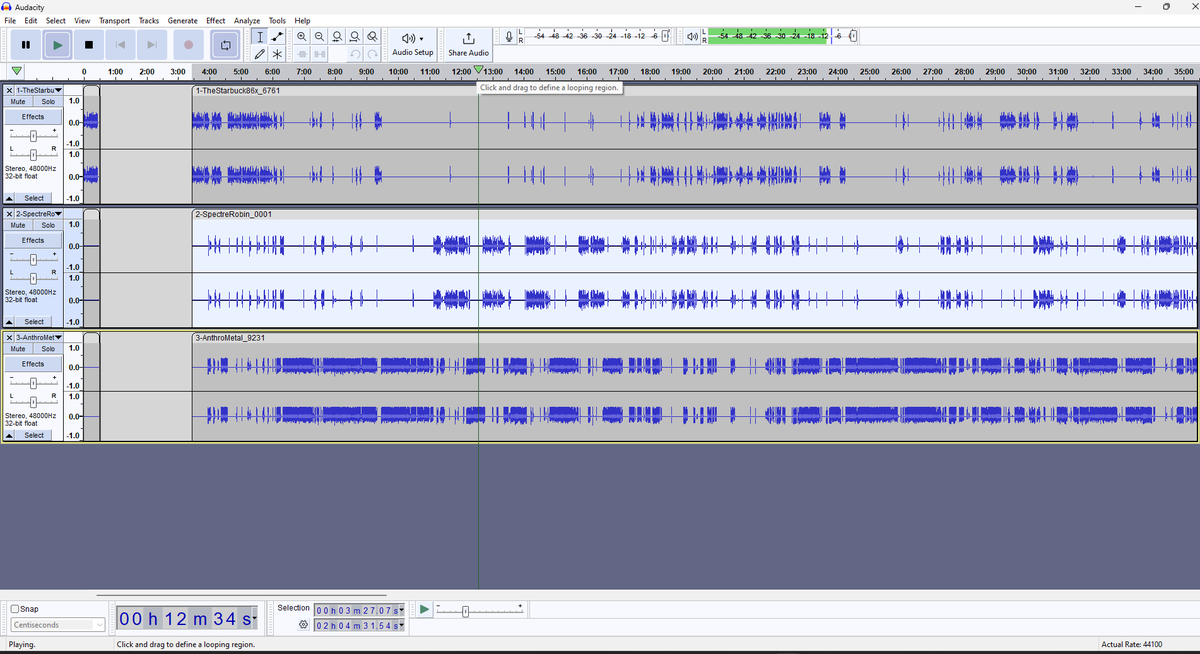The image size is (1200, 654).
Task: Mute the 2-SpectreRobin track
Action: 18,225
